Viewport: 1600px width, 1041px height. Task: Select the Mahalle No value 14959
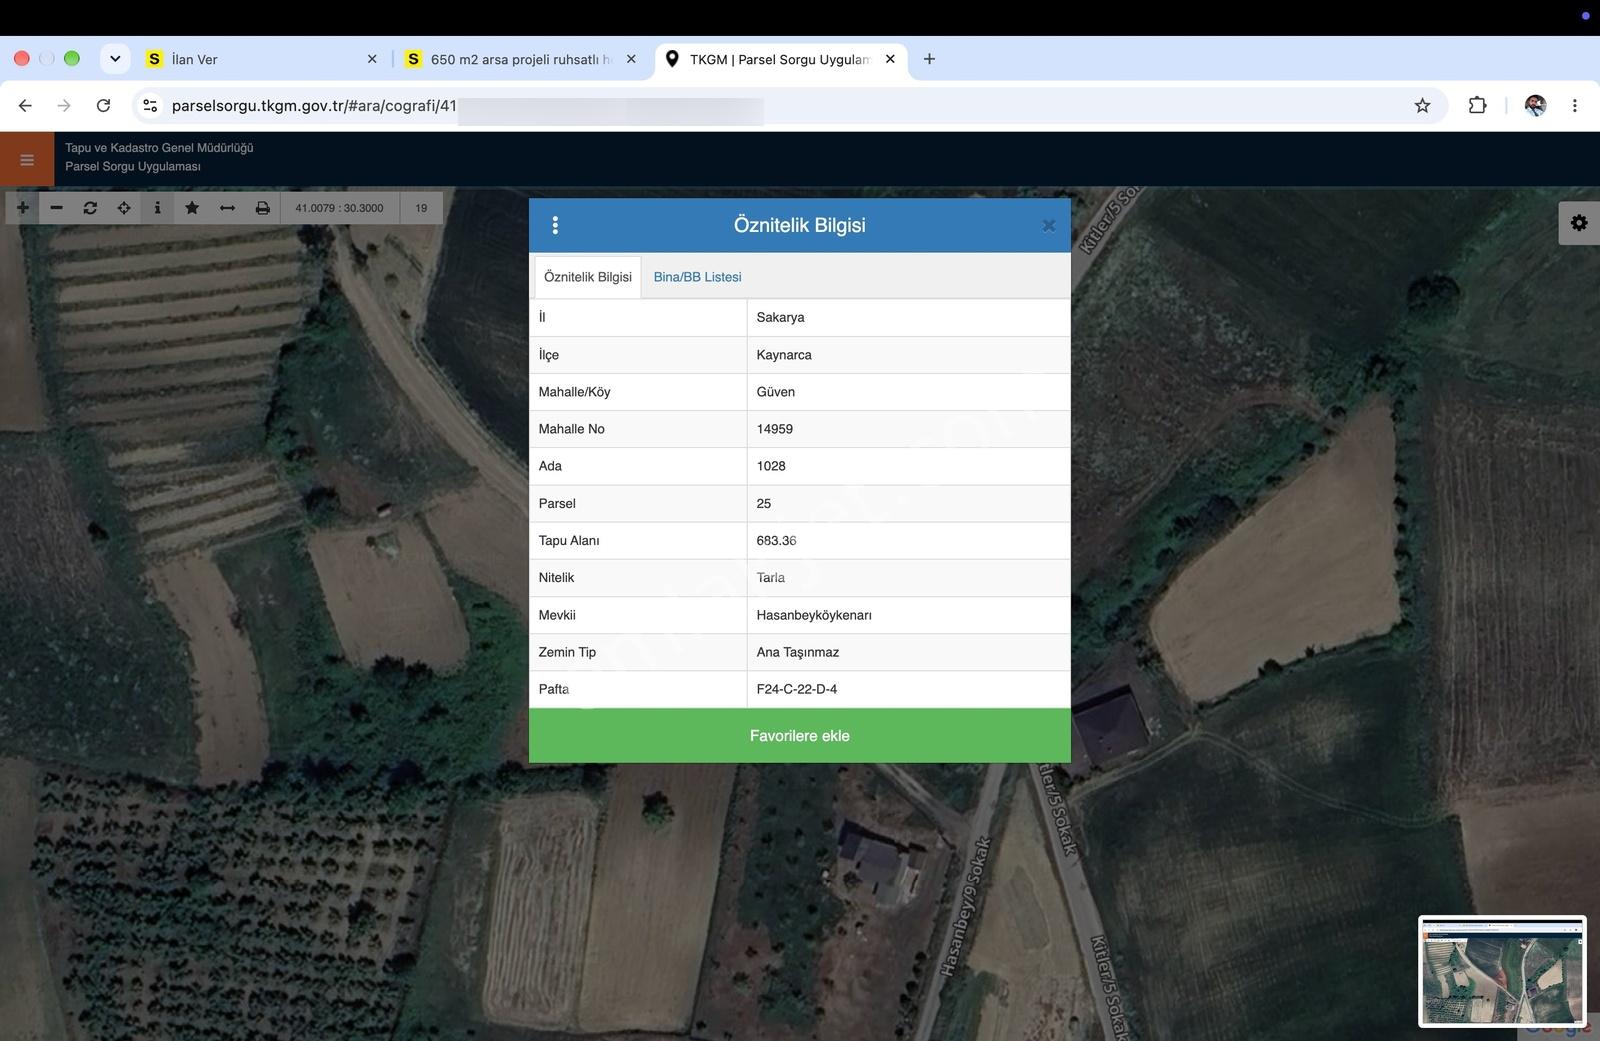[775, 429]
